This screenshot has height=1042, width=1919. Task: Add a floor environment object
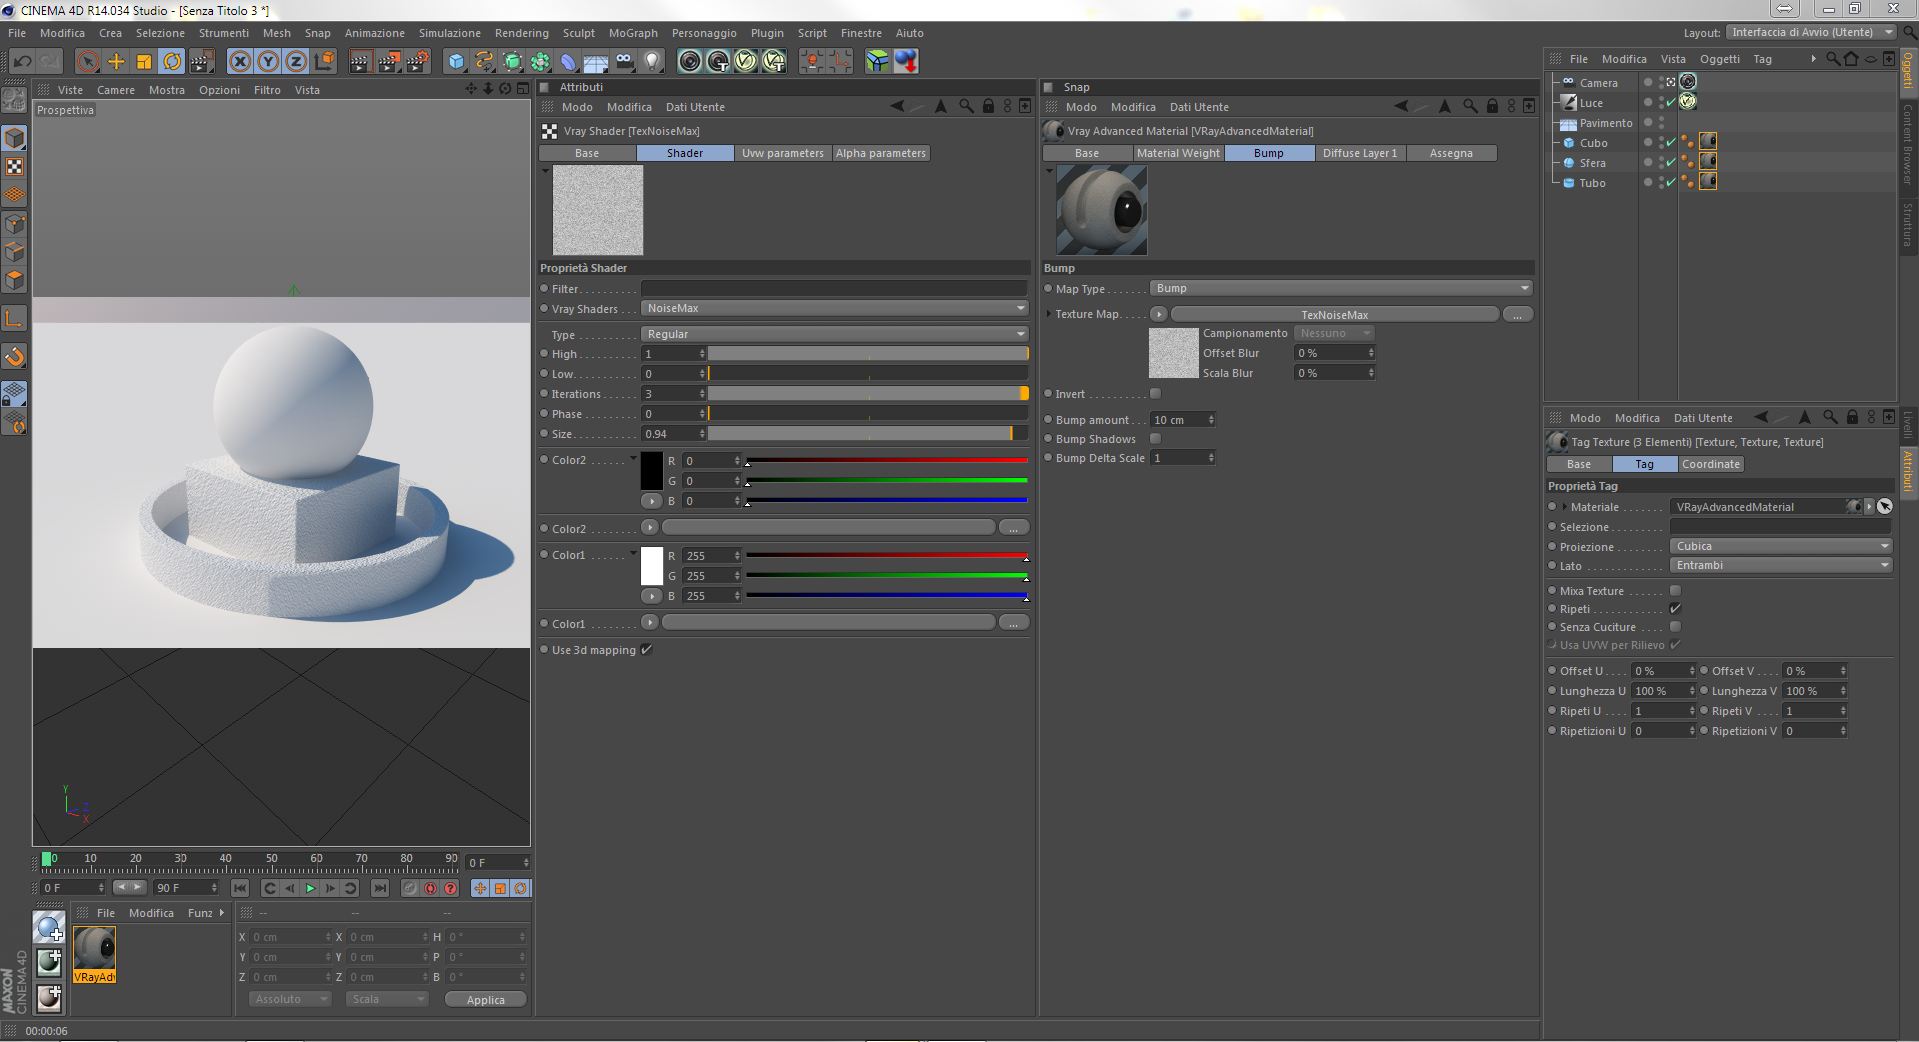596,62
